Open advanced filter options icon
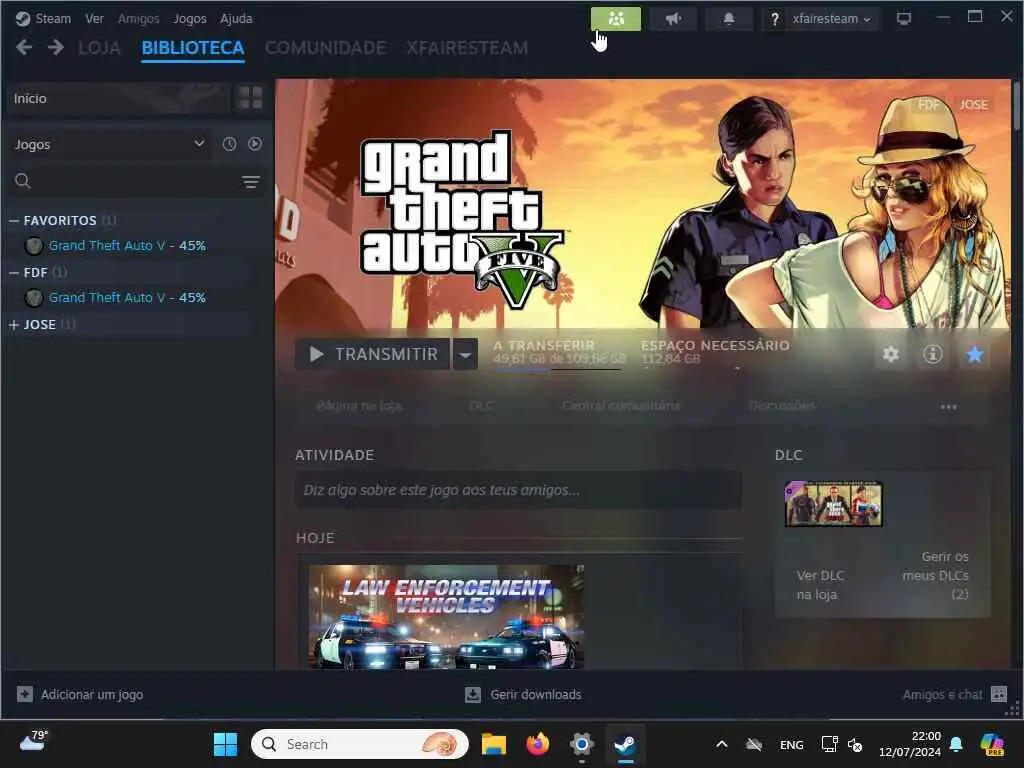This screenshot has height=768, width=1024. pyautogui.click(x=251, y=182)
